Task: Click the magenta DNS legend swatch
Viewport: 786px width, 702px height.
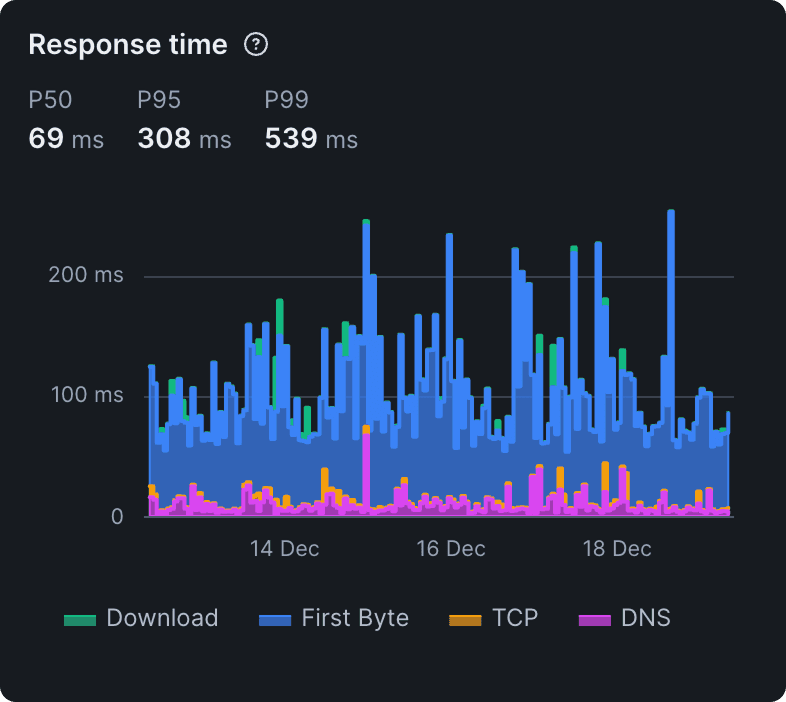Action: pos(595,620)
